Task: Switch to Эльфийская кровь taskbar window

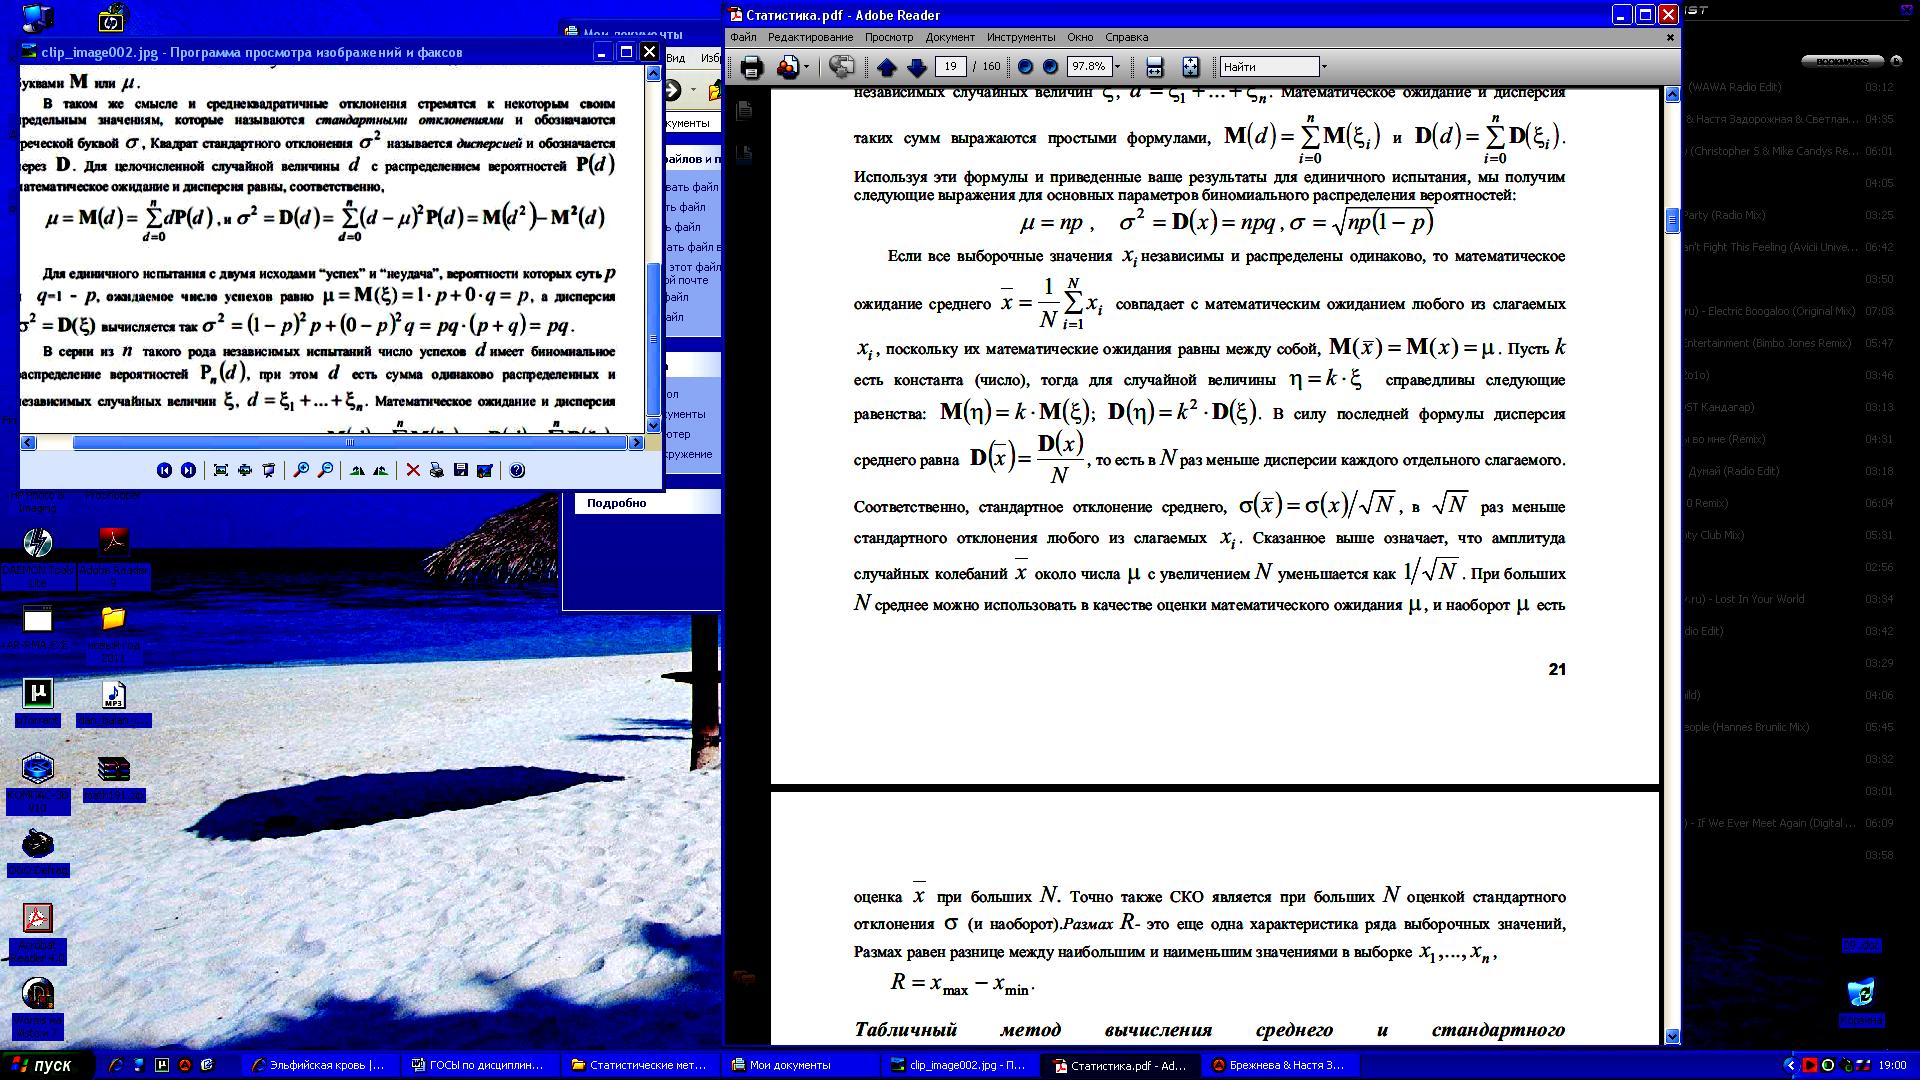Action: pyautogui.click(x=319, y=1065)
